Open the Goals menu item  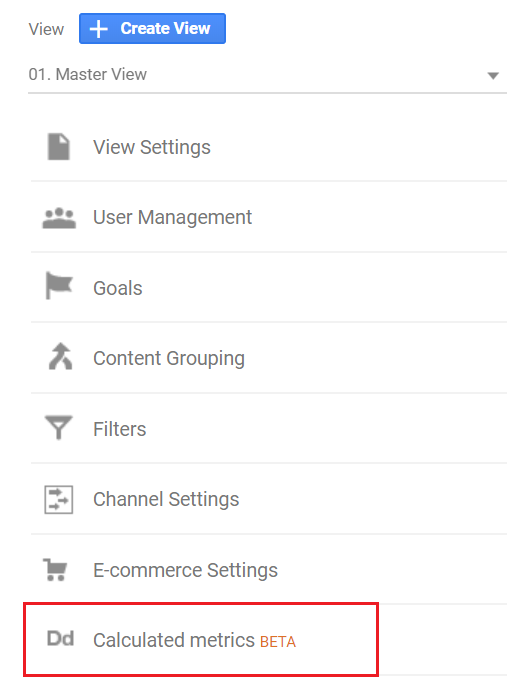tap(118, 288)
